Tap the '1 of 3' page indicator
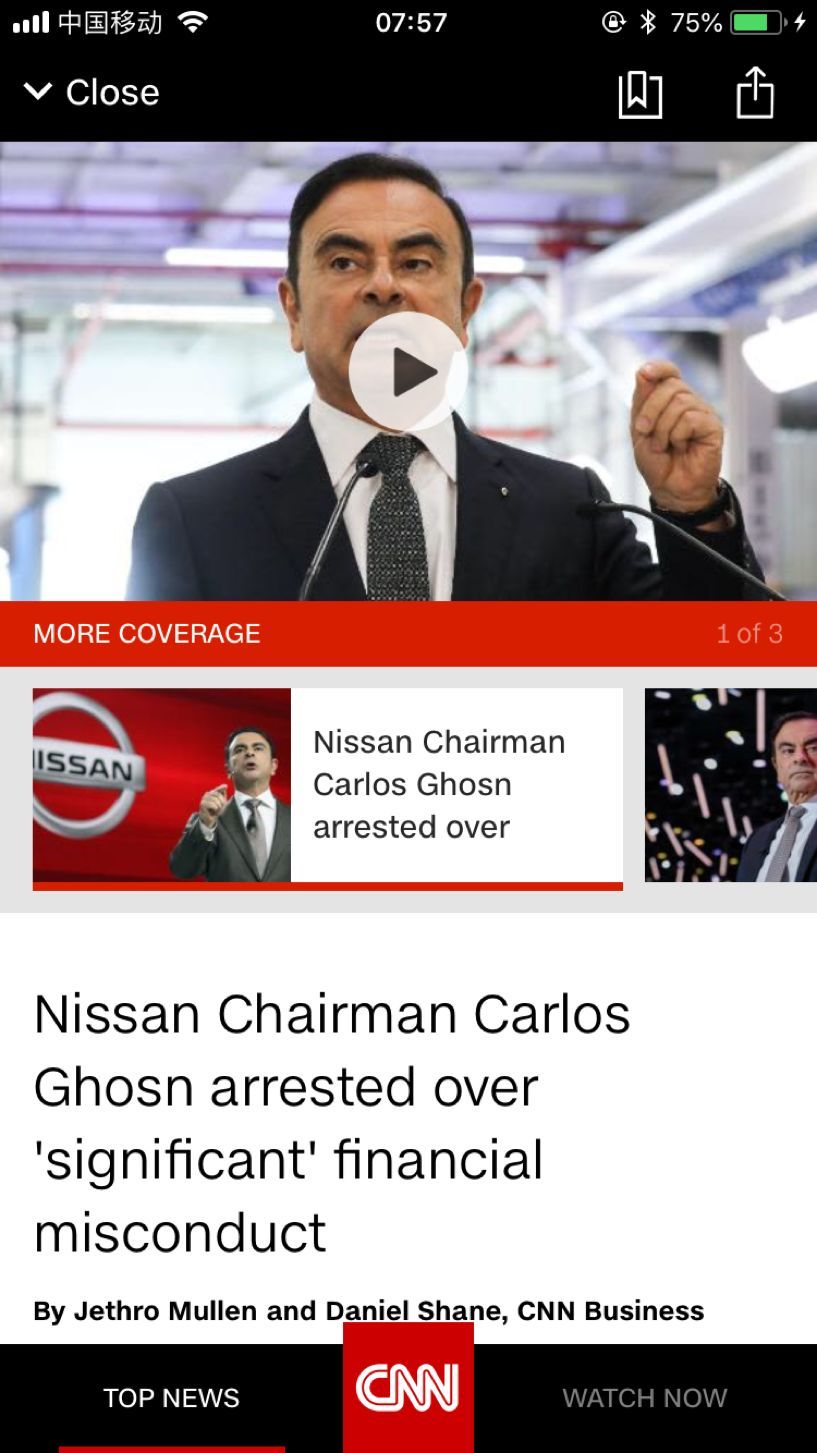 click(749, 633)
